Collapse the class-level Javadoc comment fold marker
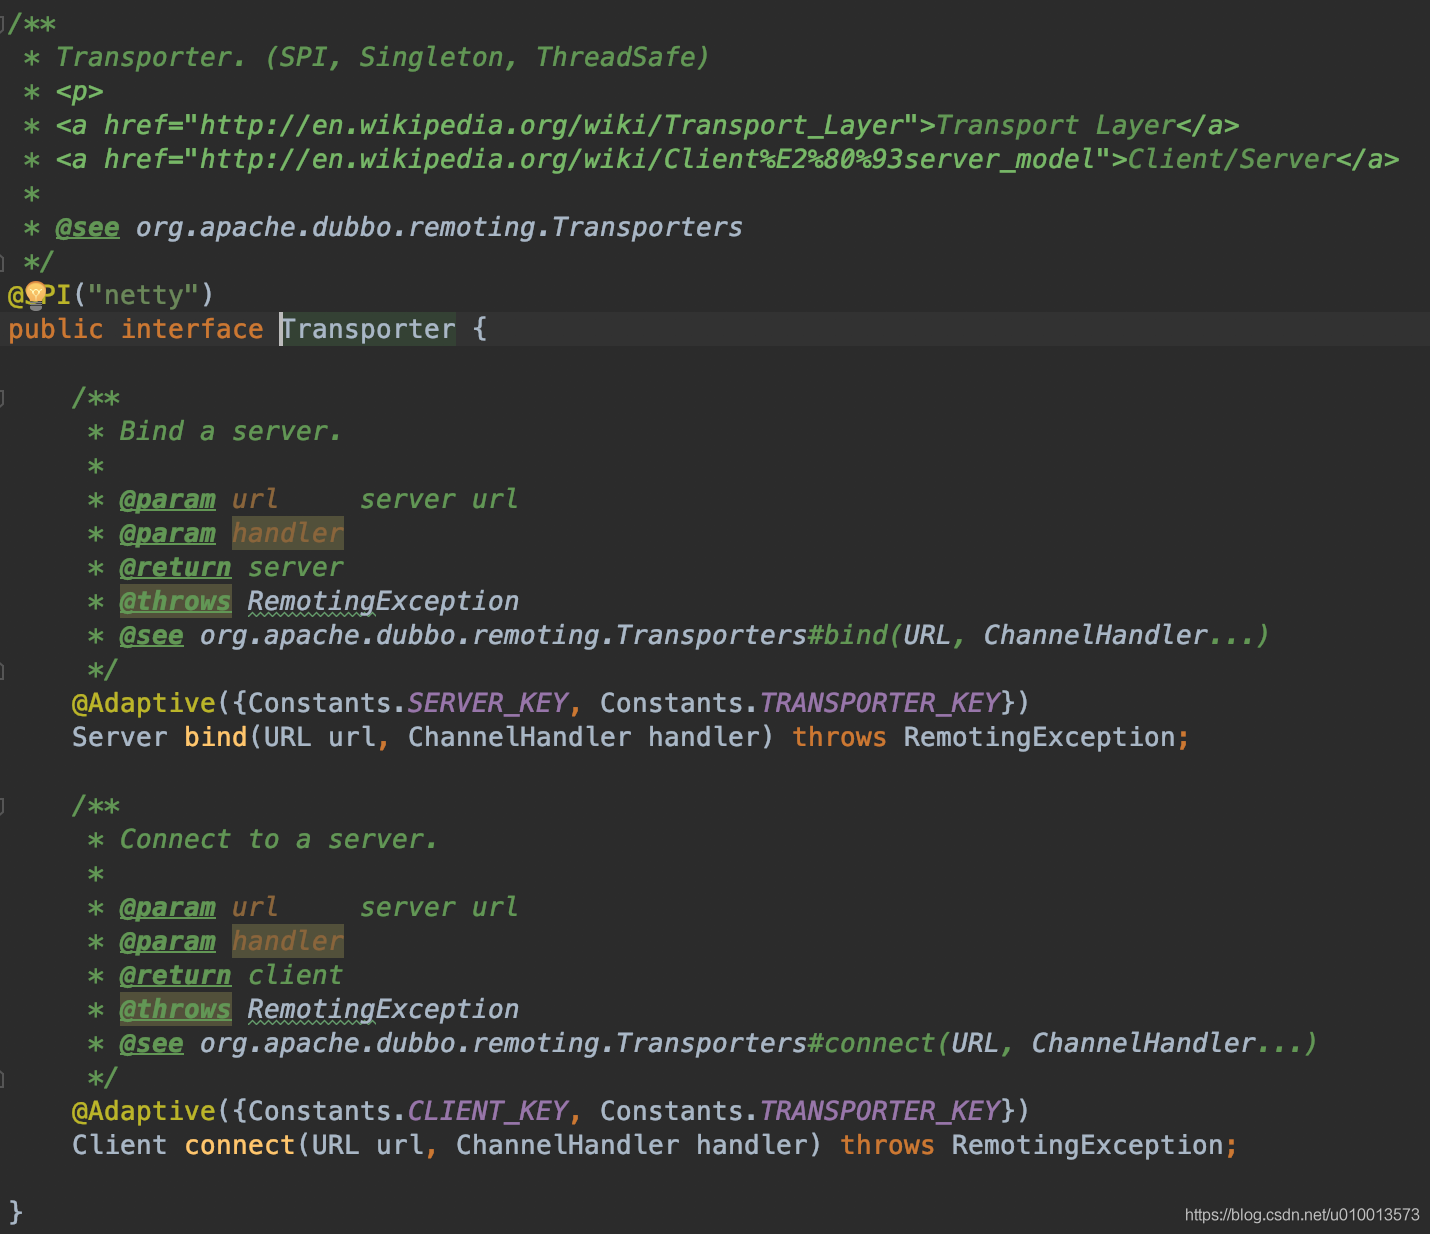 point(3,24)
